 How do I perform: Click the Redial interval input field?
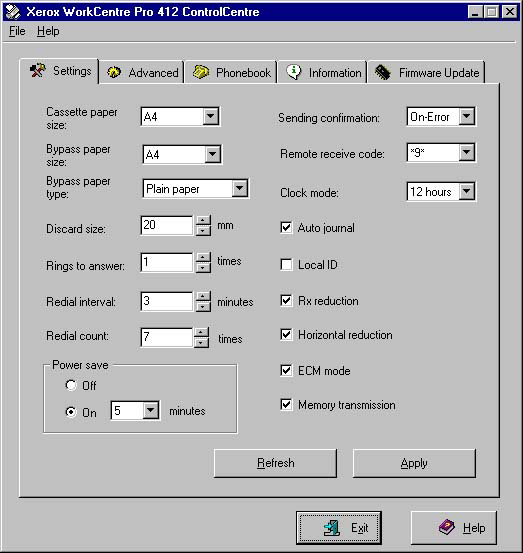(x=167, y=301)
